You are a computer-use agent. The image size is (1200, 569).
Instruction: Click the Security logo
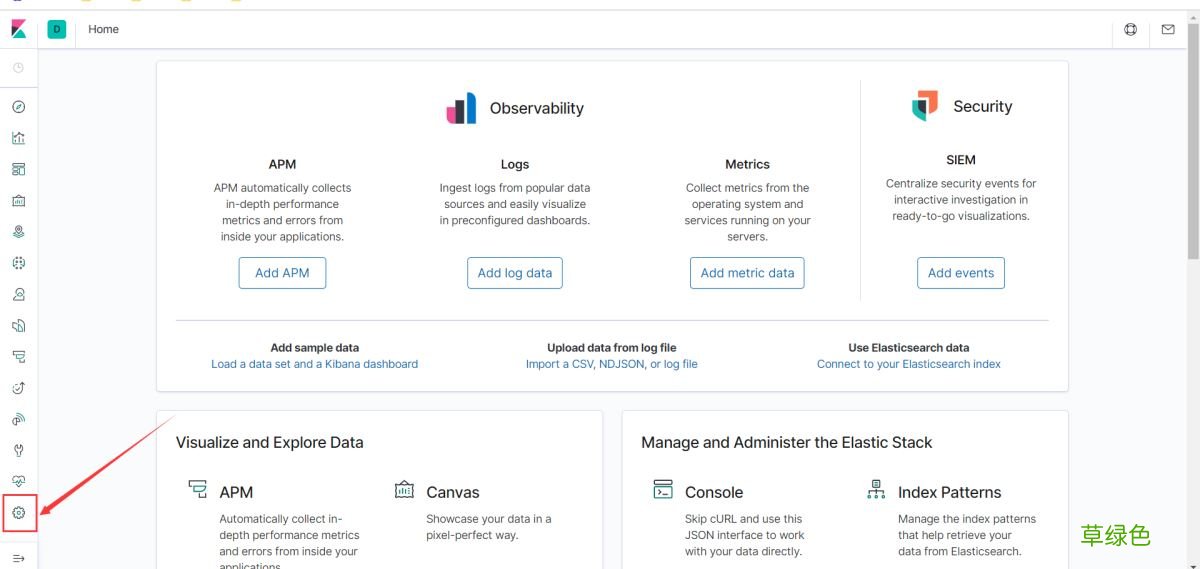925,106
